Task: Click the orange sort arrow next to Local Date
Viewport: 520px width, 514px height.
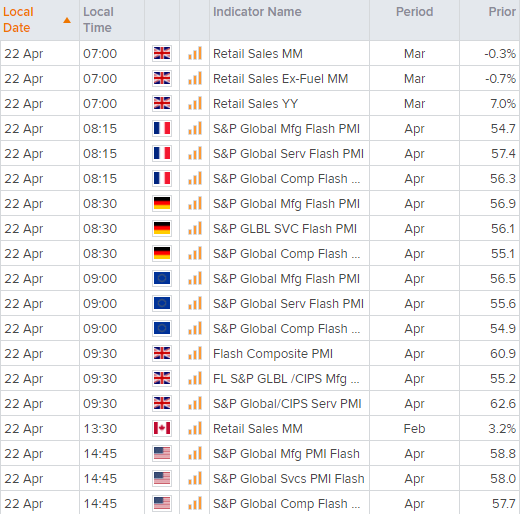Action: pos(67,20)
